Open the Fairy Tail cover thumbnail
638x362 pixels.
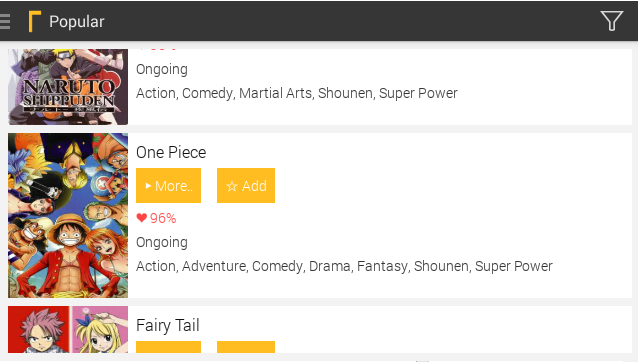68,329
